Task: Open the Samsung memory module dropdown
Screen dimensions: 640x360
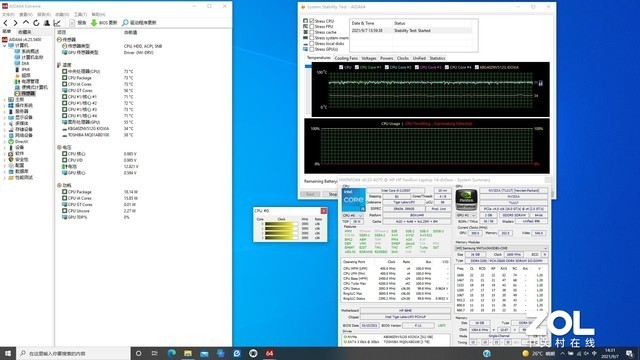Action: (x=501, y=248)
